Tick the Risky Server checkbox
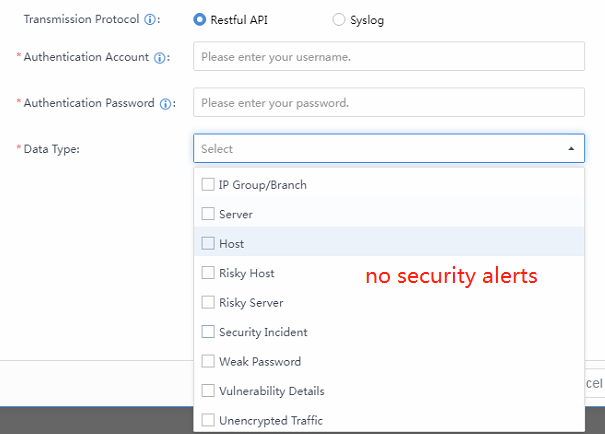The width and height of the screenshot is (605, 434). point(208,302)
